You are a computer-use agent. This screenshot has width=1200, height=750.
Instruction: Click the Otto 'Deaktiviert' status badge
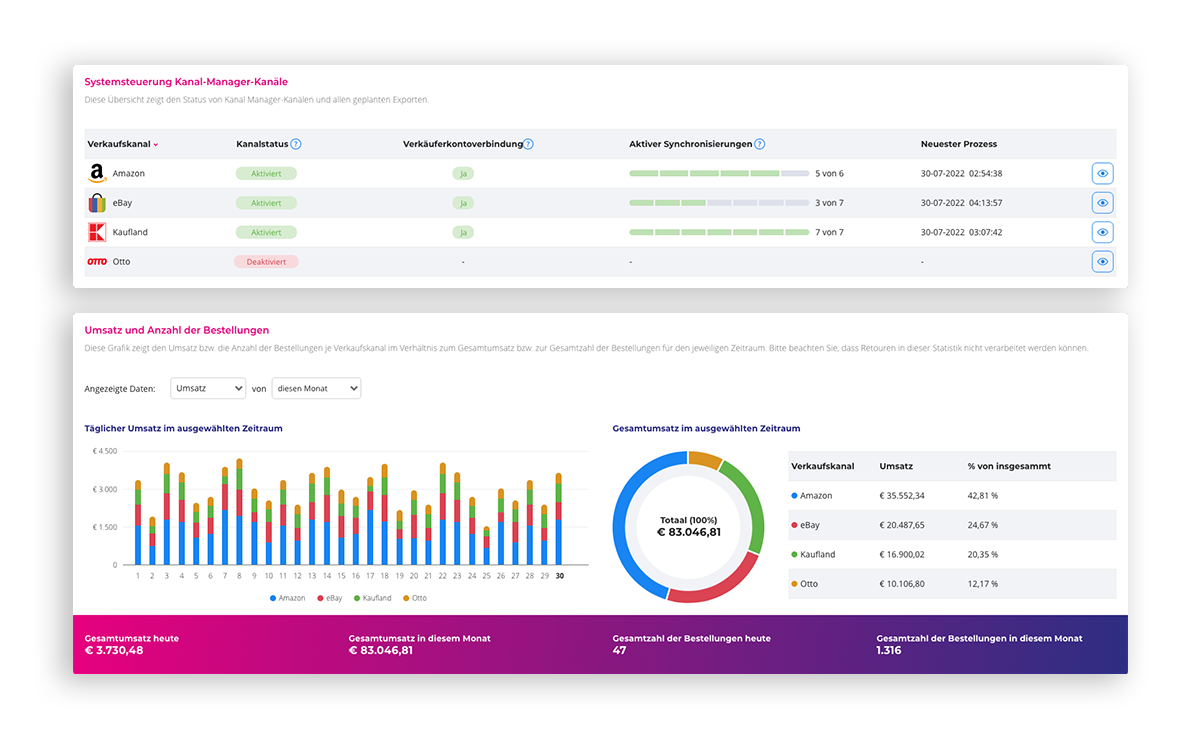click(x=266, y=262)
